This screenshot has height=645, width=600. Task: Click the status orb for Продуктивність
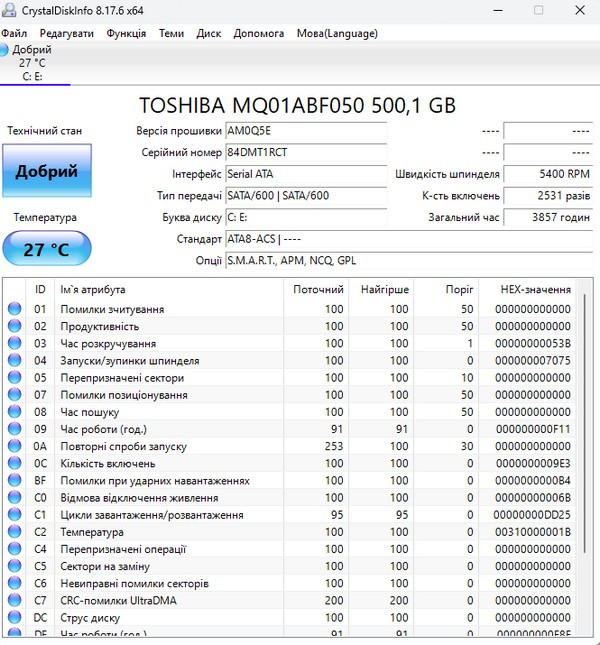[14, 326]
